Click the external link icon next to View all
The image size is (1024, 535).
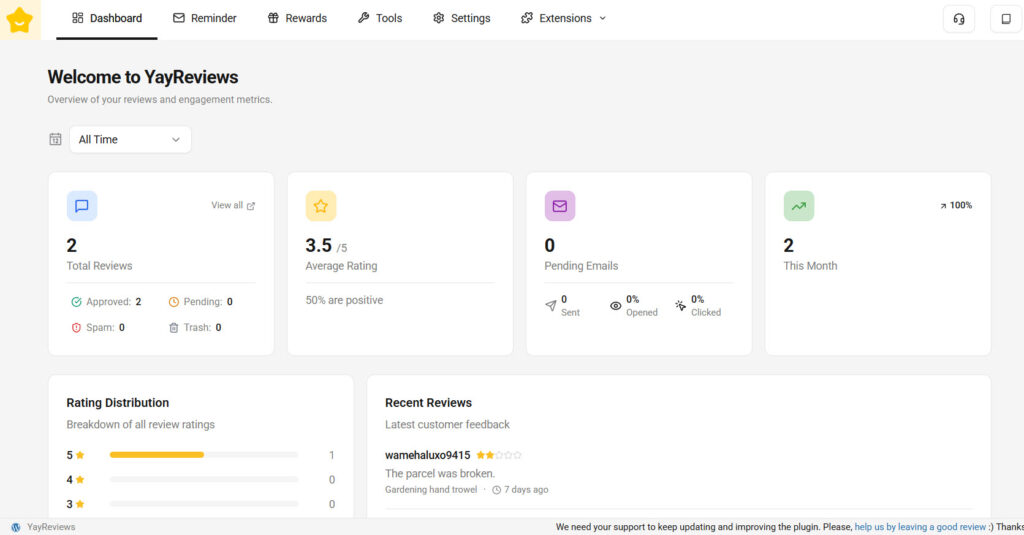click(x=251, y=206)
